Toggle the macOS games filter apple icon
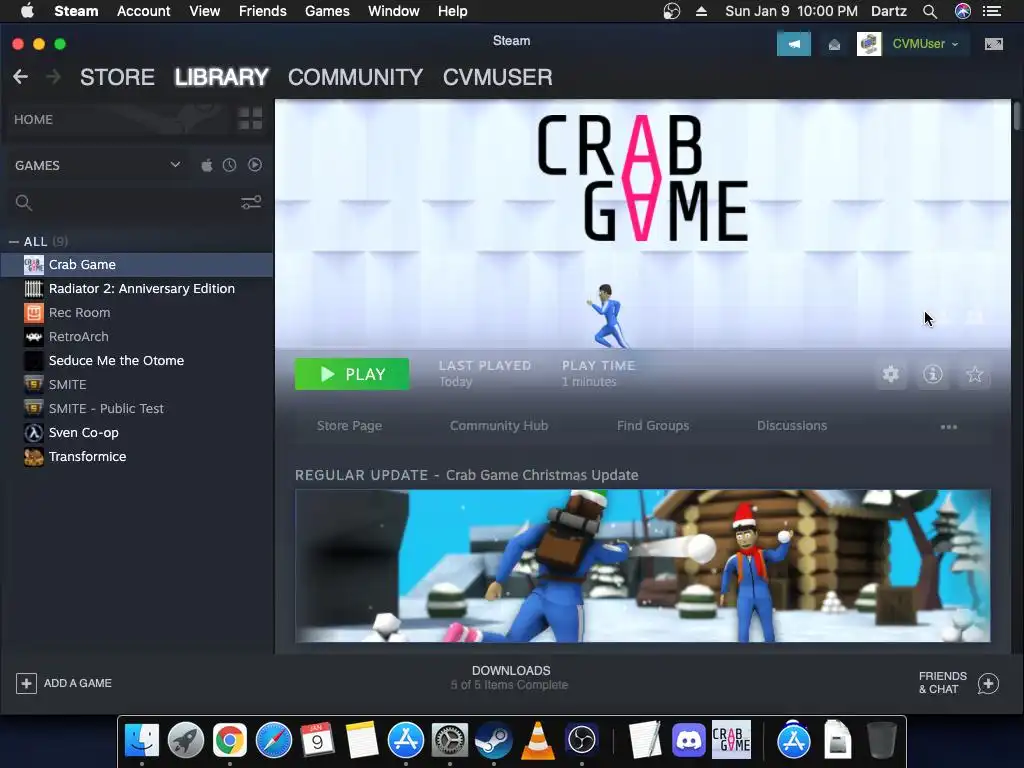Viewport: 1024px width, 768px height. point(206,165)
